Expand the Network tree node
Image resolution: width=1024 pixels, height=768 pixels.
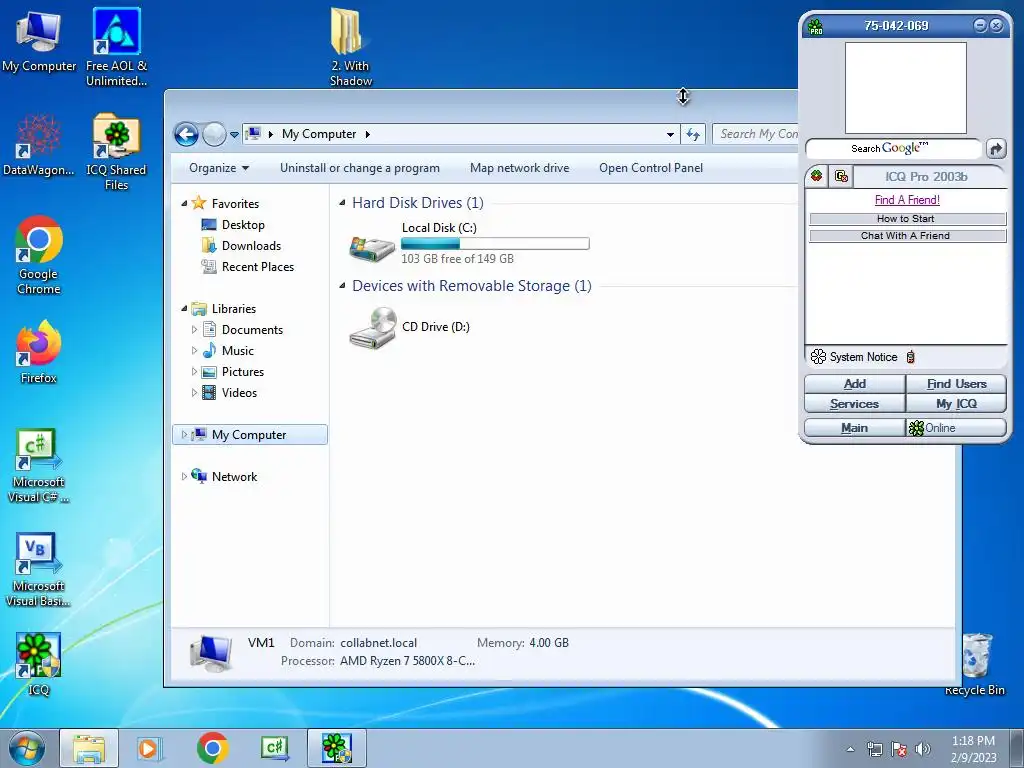point(184,477)
